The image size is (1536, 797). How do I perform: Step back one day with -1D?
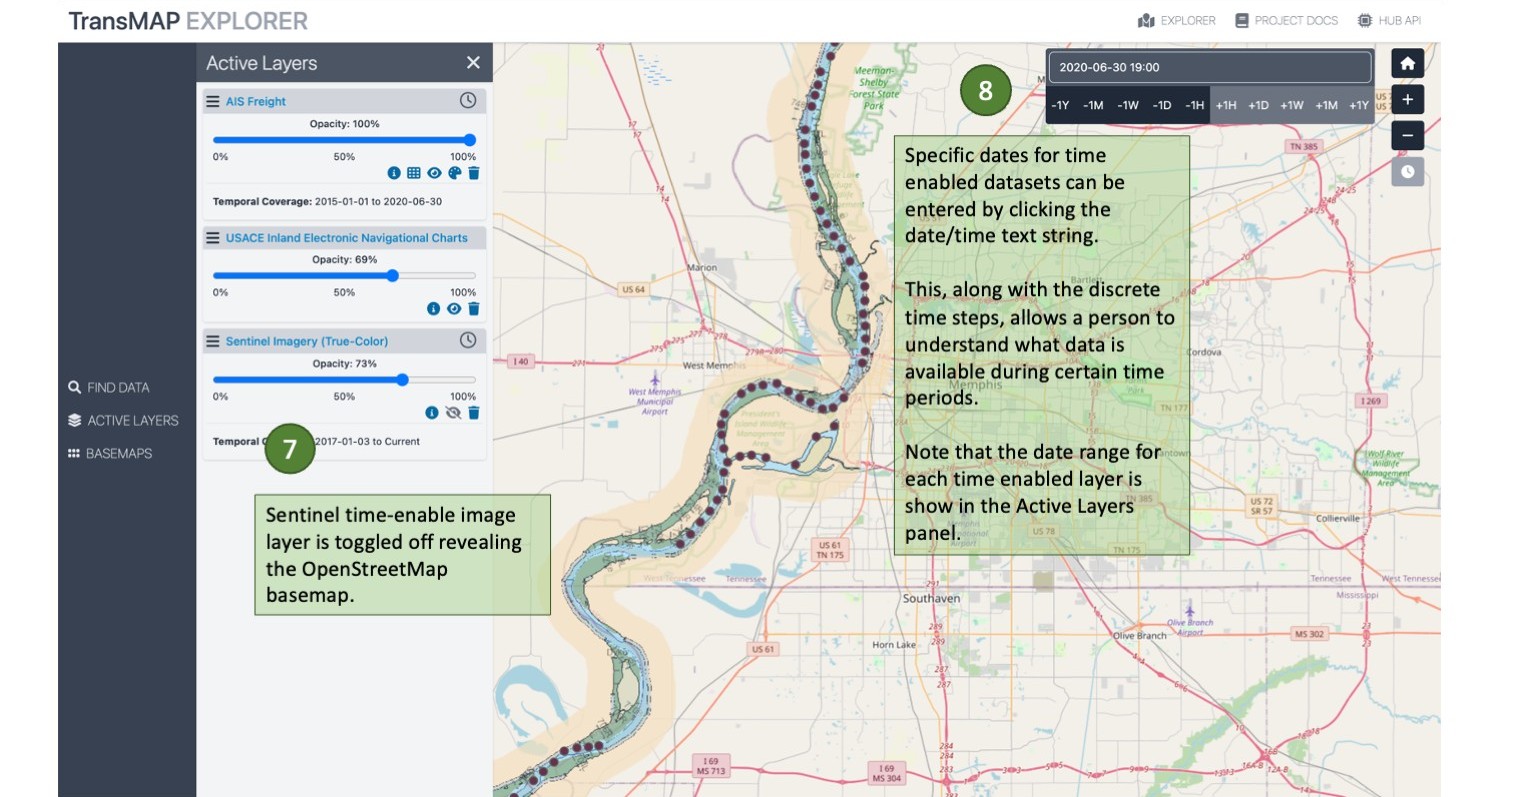tap(1162, 105)
